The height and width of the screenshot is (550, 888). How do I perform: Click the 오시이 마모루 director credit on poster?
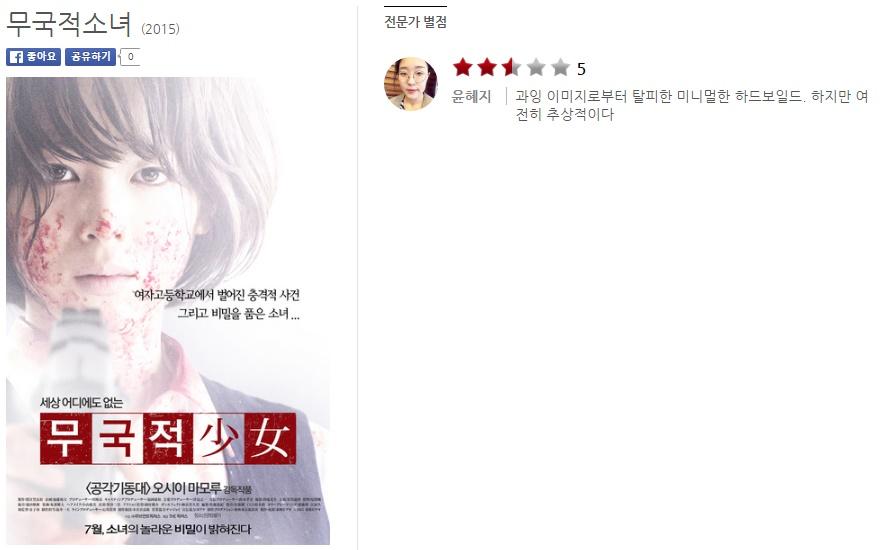186,488
